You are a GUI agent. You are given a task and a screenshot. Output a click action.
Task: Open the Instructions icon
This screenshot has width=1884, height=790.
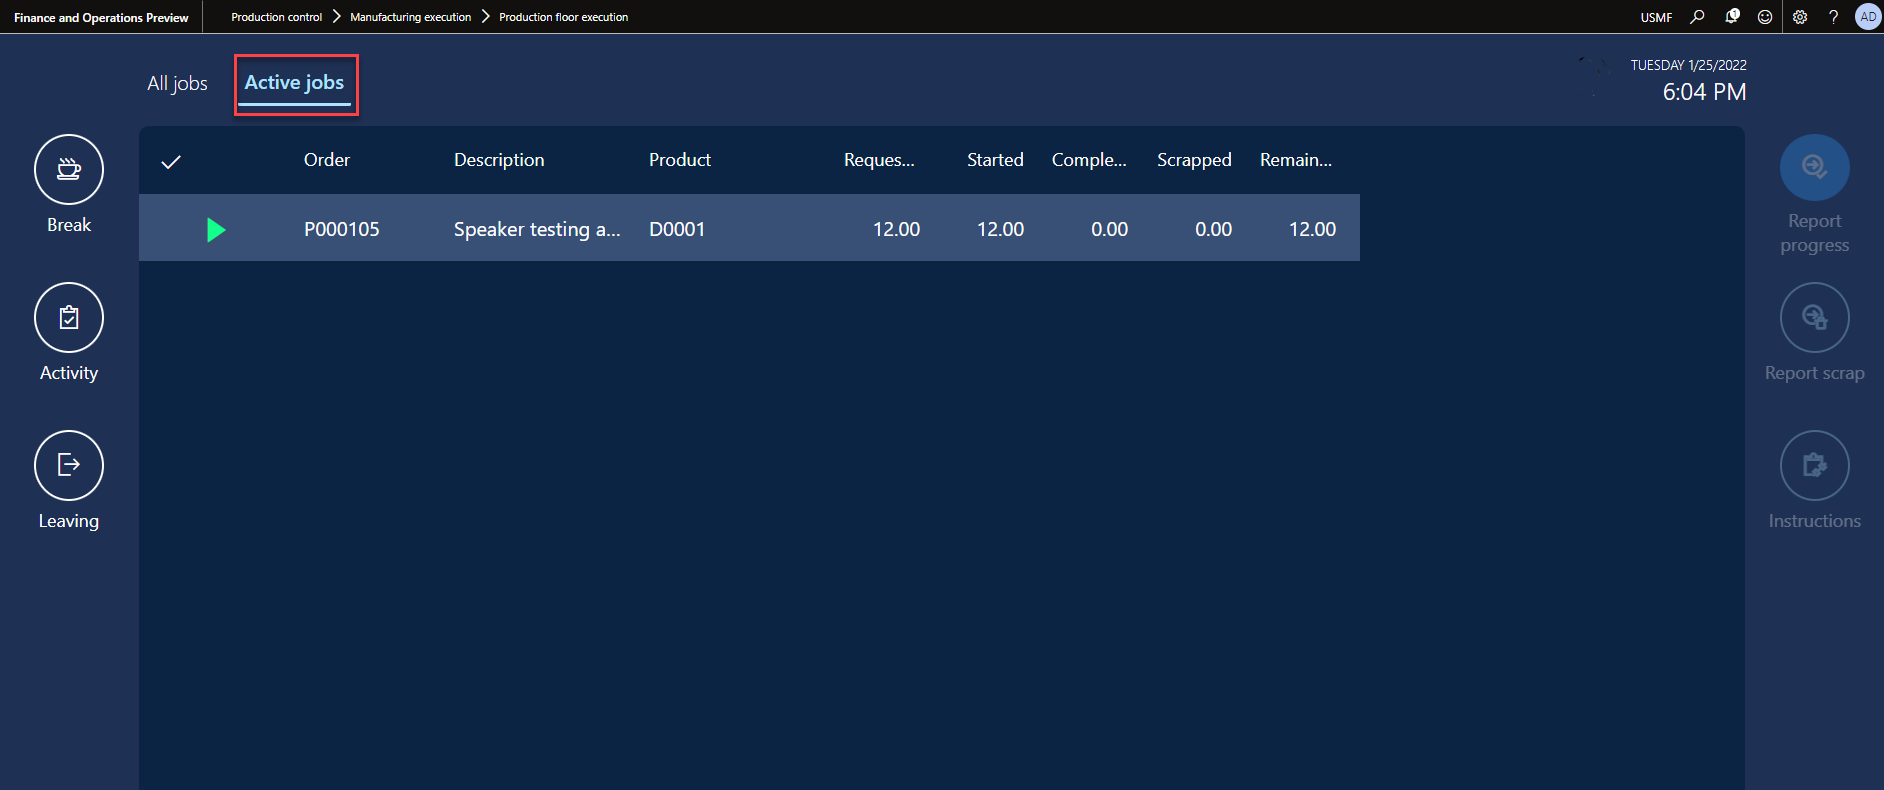tap(1814, 465)
